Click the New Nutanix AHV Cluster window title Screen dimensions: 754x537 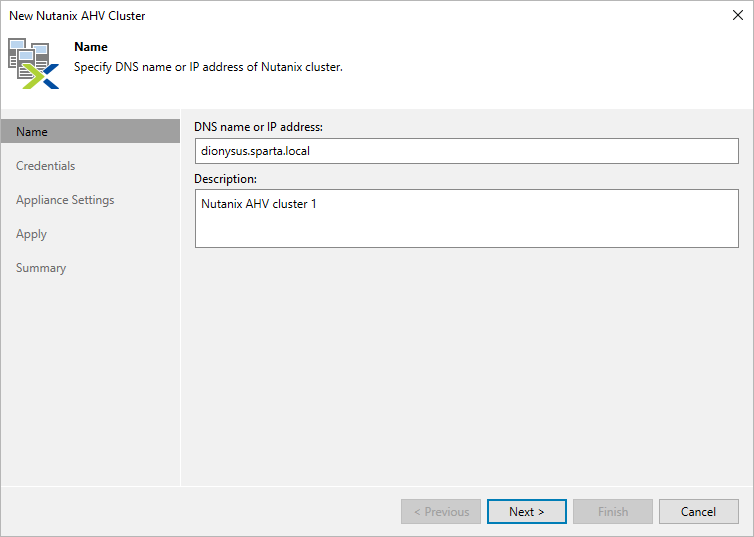click(77, 16)
